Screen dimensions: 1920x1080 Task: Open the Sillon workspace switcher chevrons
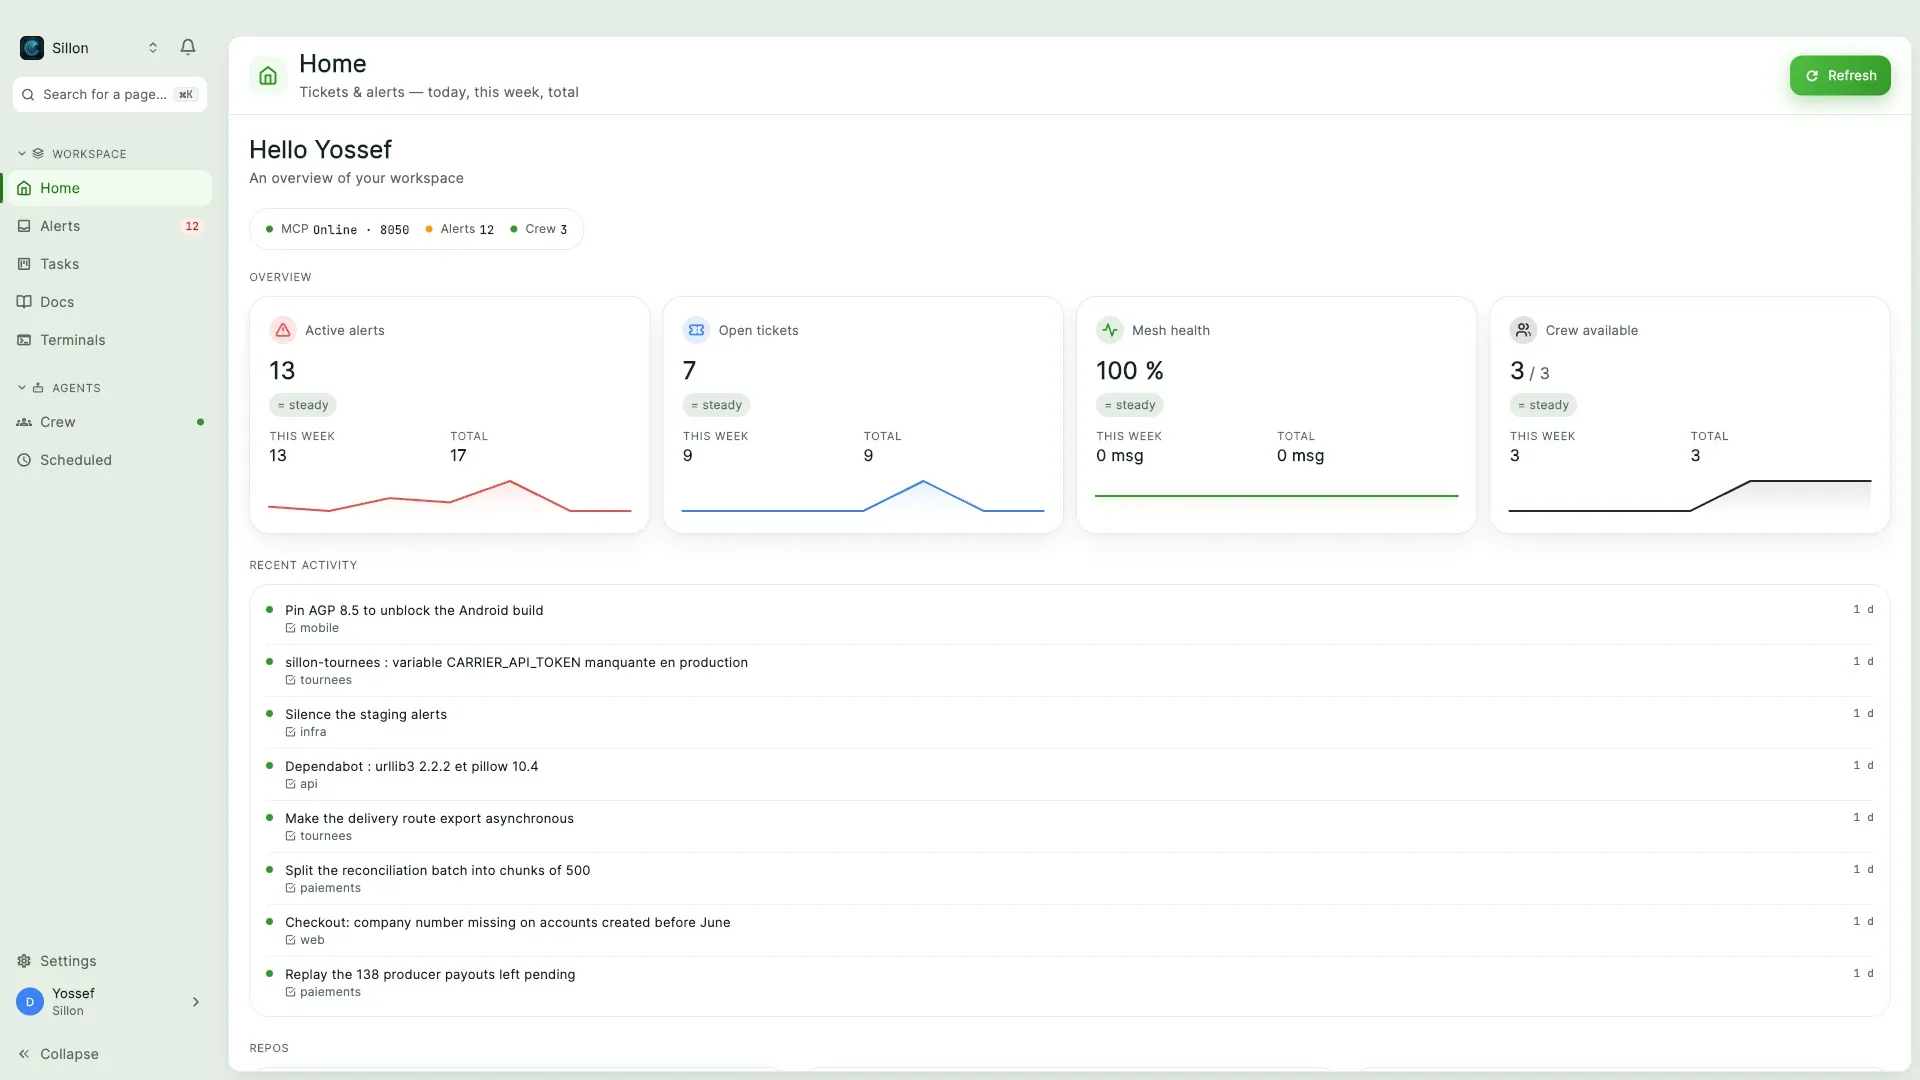(x=153, y=48)
